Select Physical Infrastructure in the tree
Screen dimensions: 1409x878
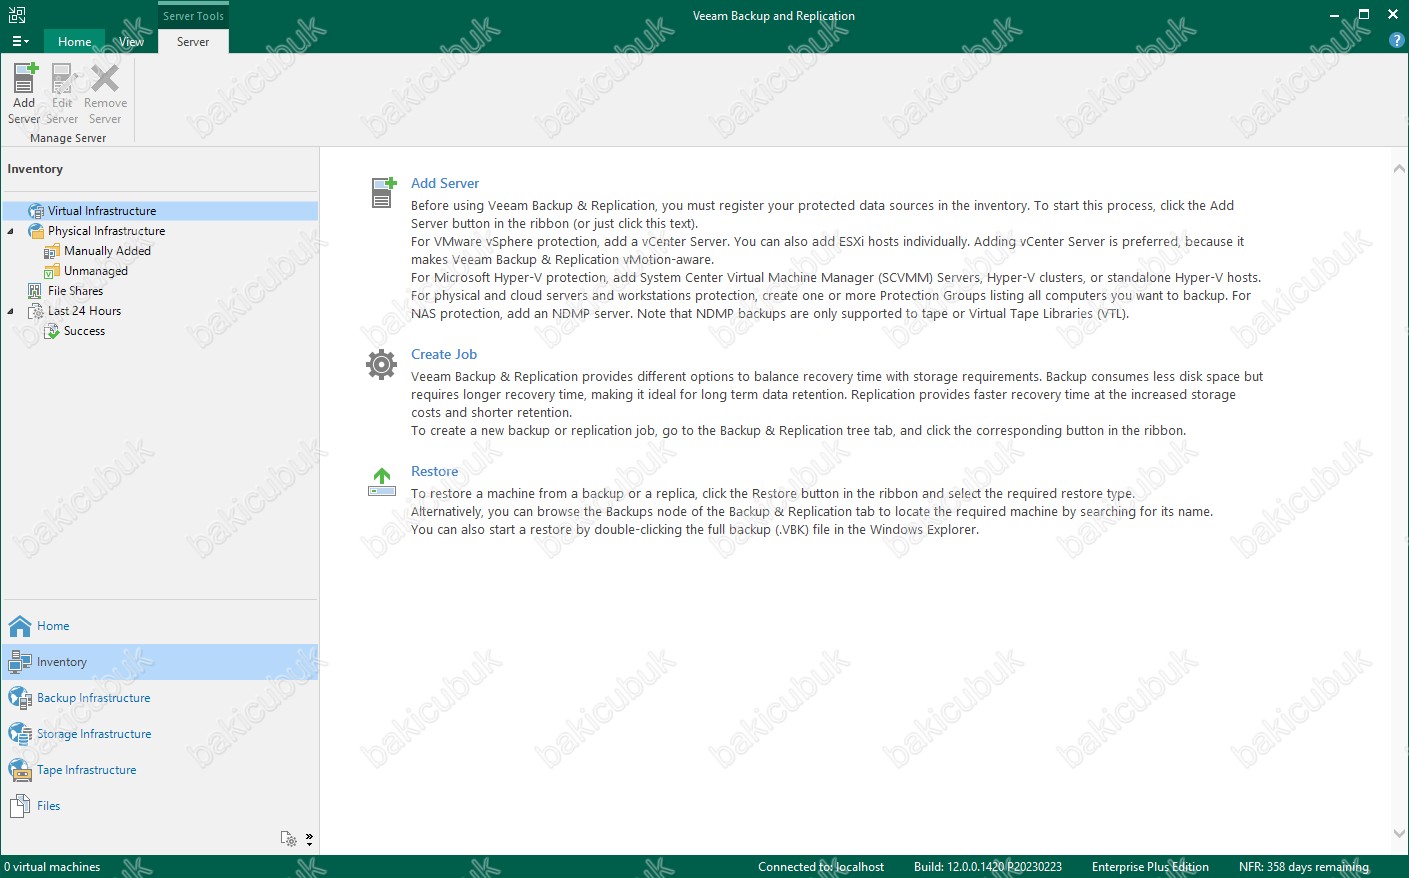click(x=106, y=231)
